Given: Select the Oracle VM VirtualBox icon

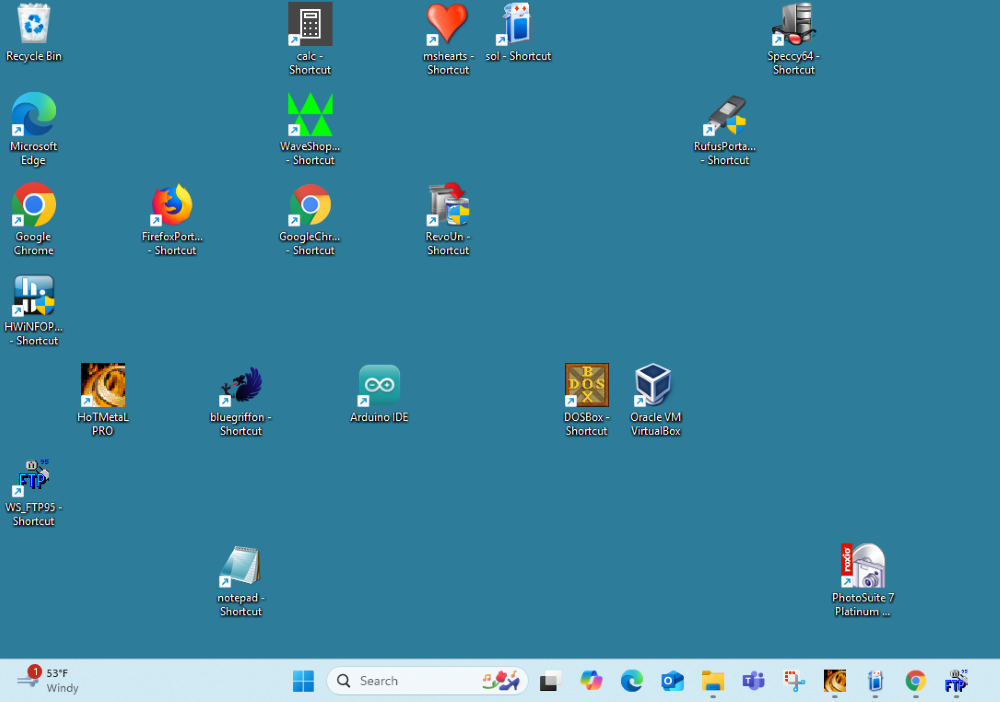Looking at the screenshot, I should 654,386.
